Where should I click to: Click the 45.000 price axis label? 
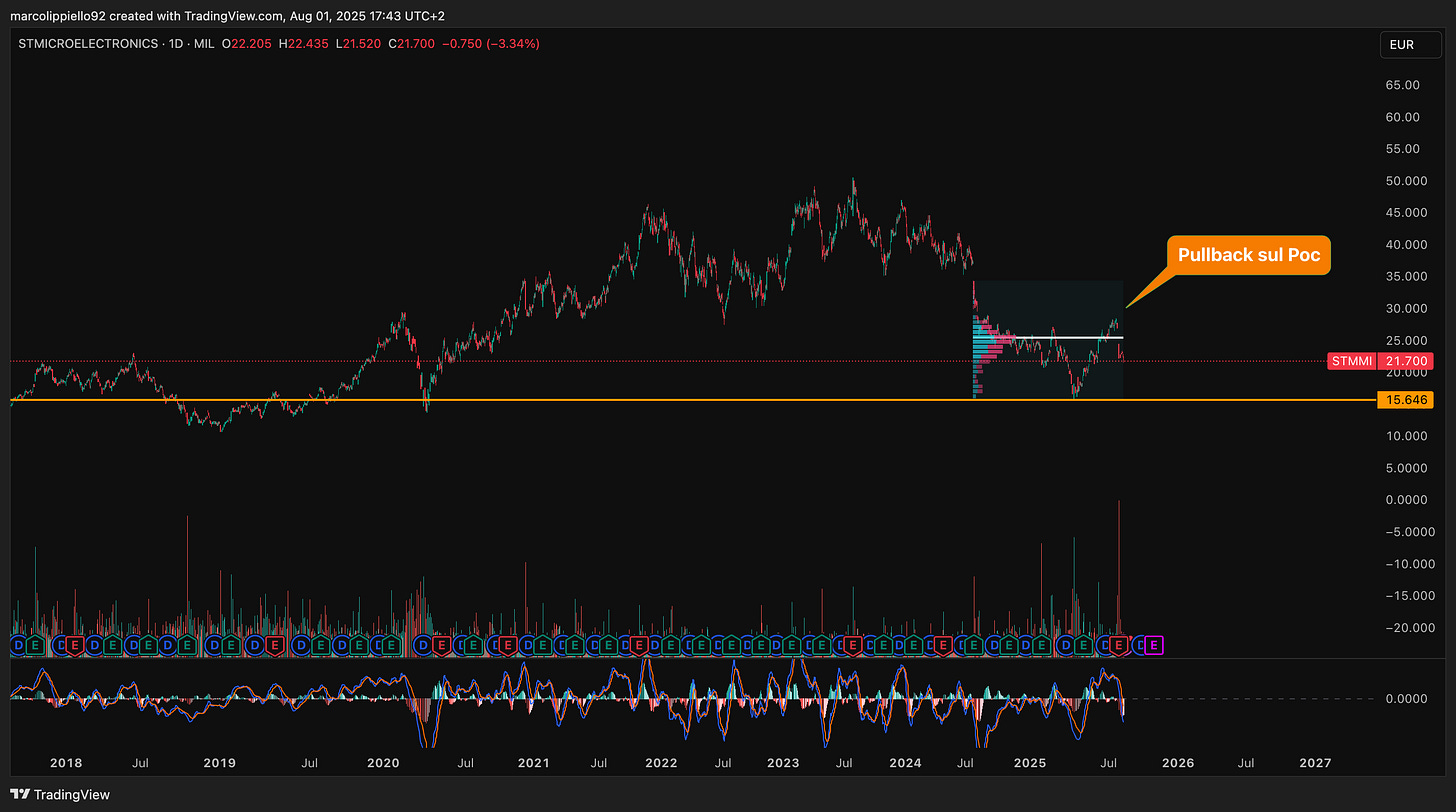pos(1405,213)
